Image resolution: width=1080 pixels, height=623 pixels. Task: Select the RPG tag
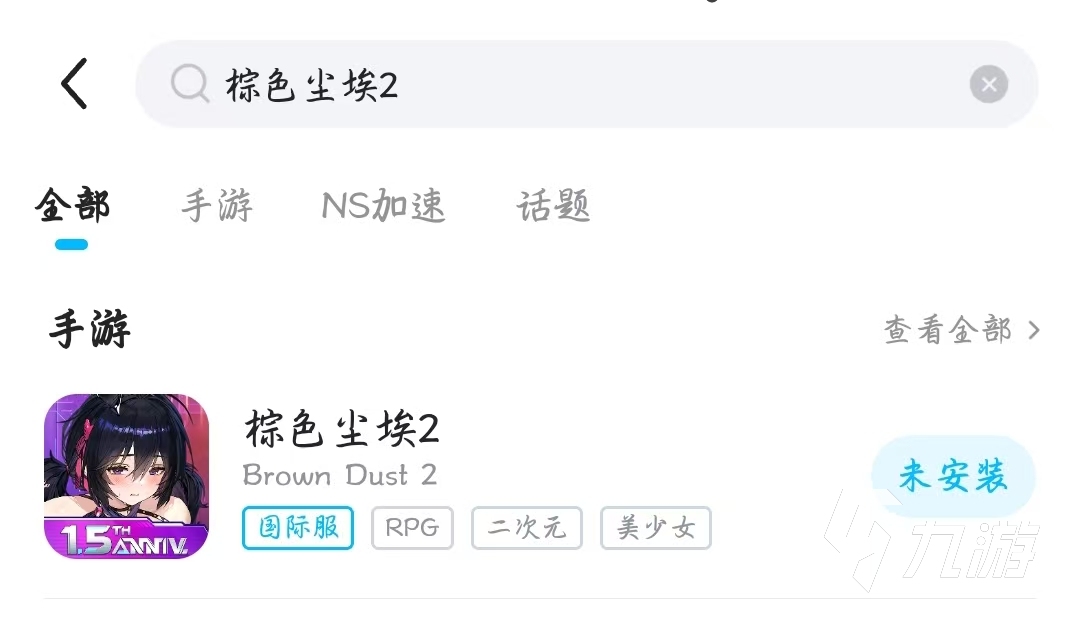(412, 528)
